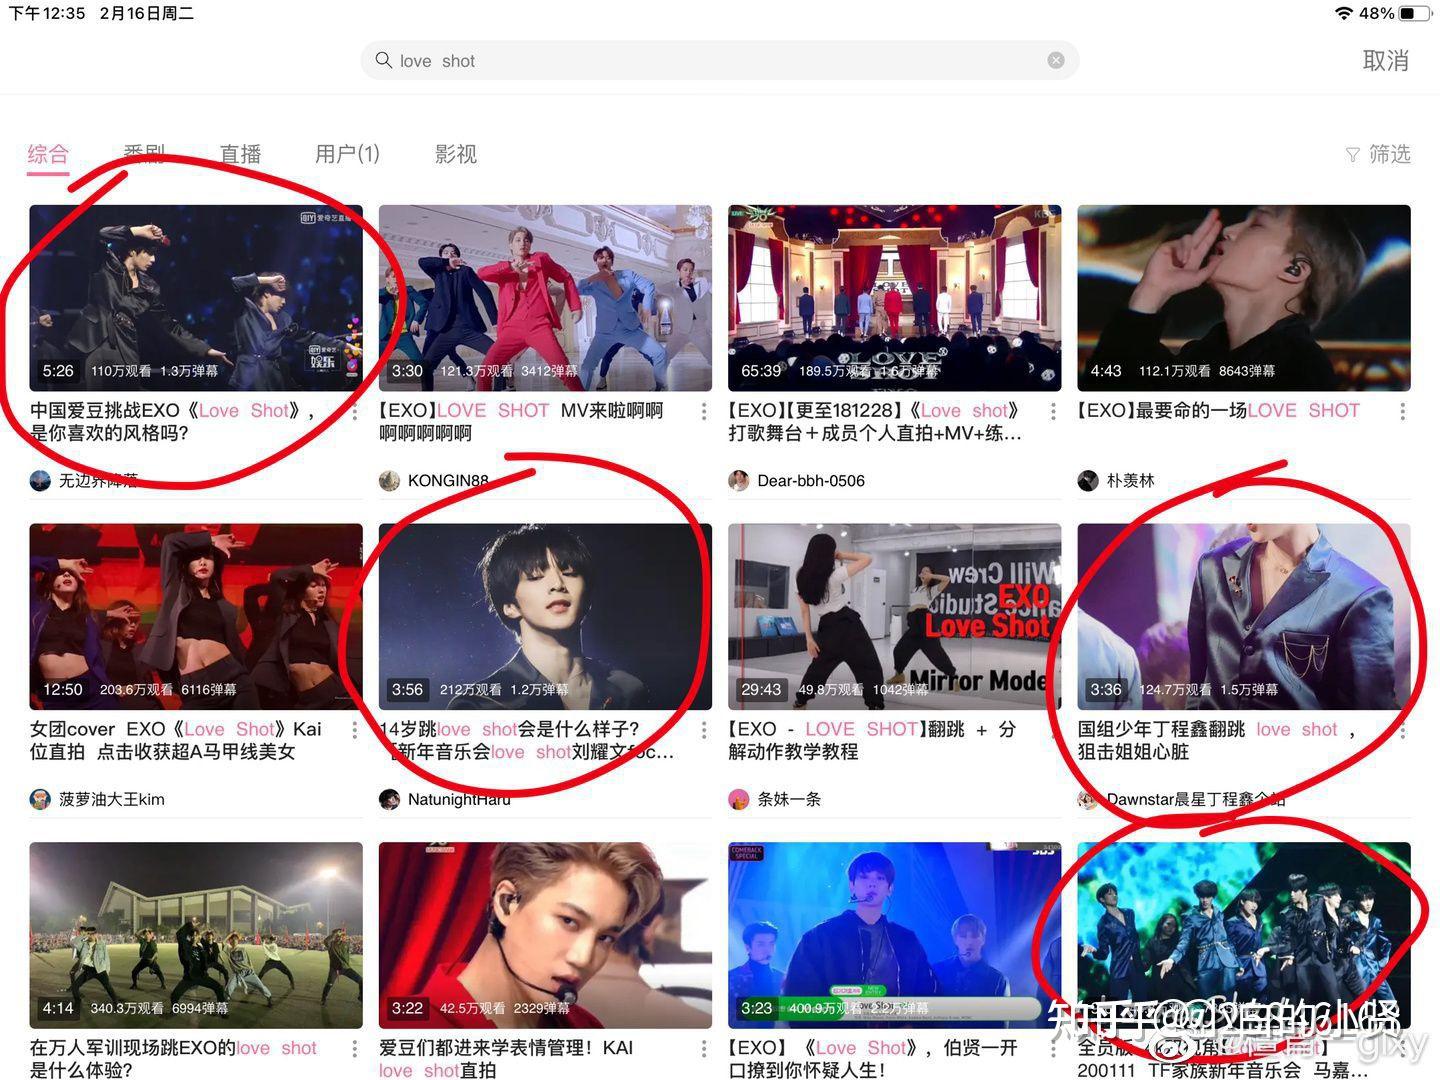Open the 筛选 filter option
The width and height of the screenshot is (1440, 1080).
point(1378,154)
